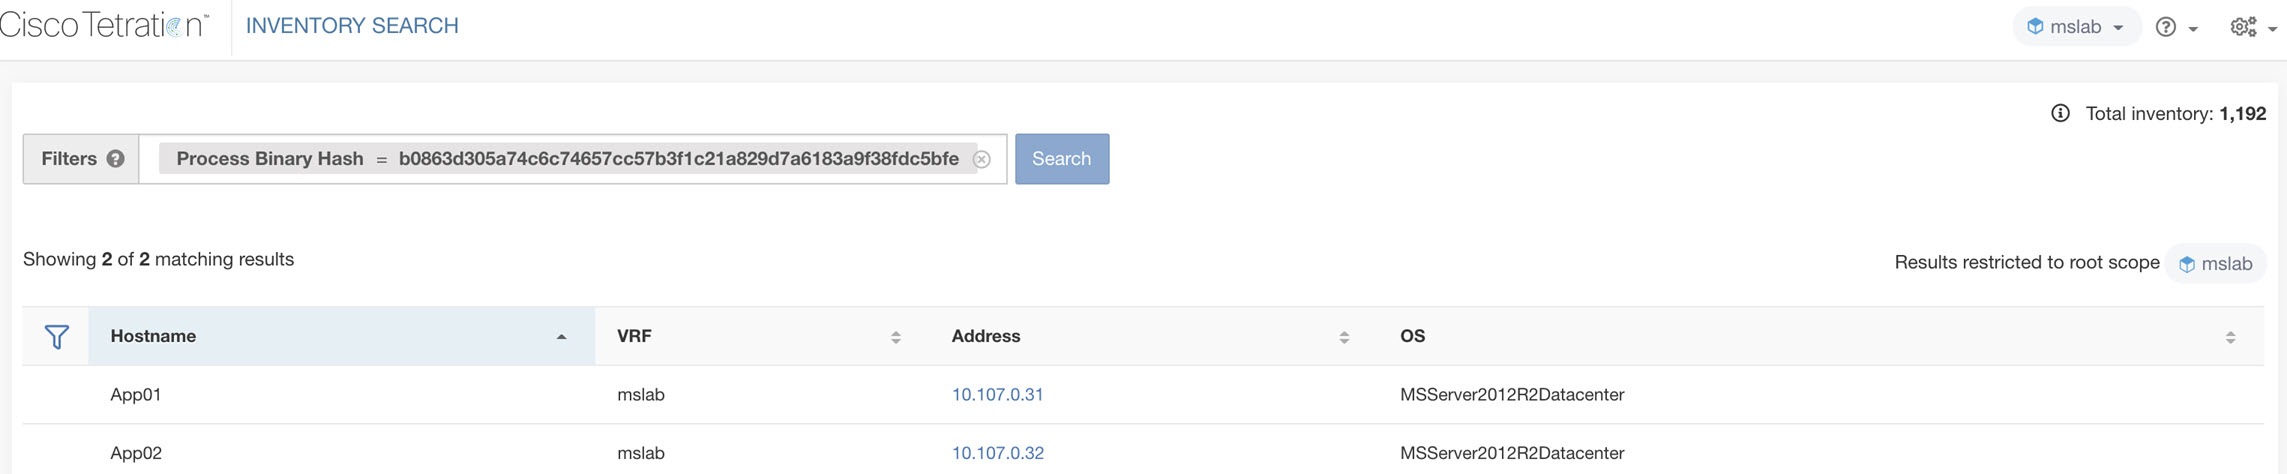The width and height of the screenshot is (2287, 474).
Task: Open address link 10.107.0.31
Action: (x=997, y=394)
